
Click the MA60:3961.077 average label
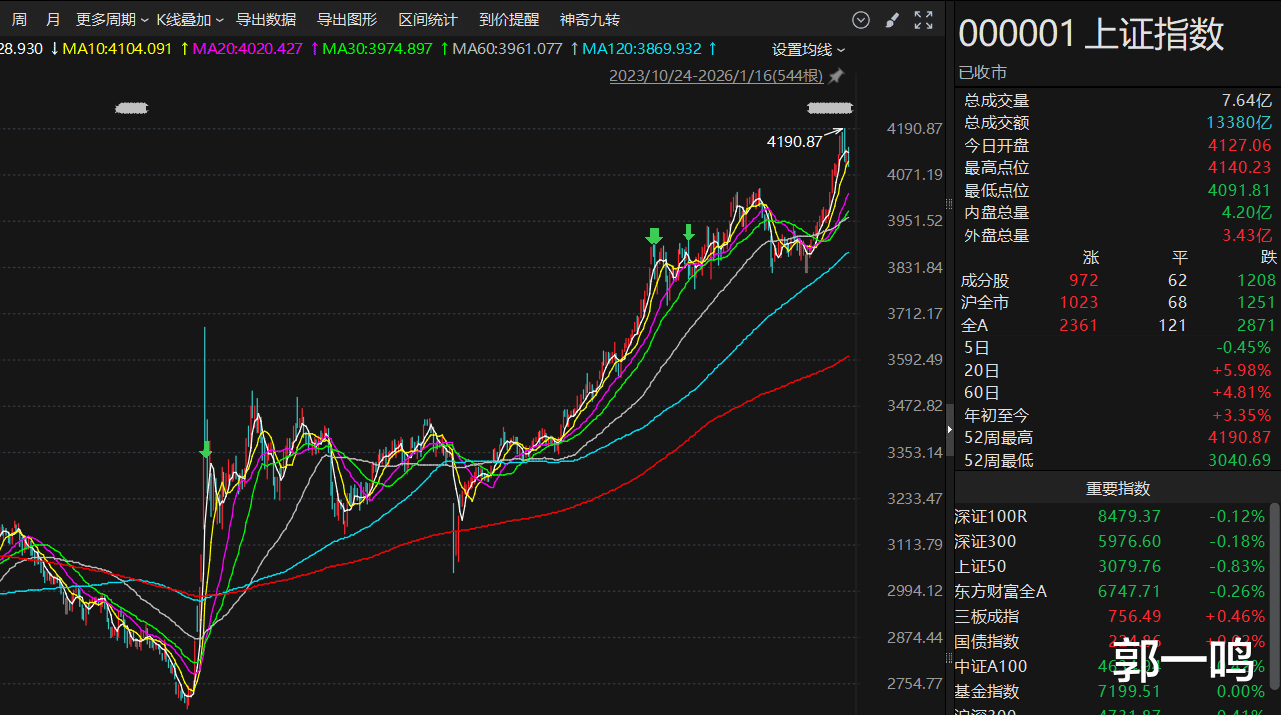[507, 49]
